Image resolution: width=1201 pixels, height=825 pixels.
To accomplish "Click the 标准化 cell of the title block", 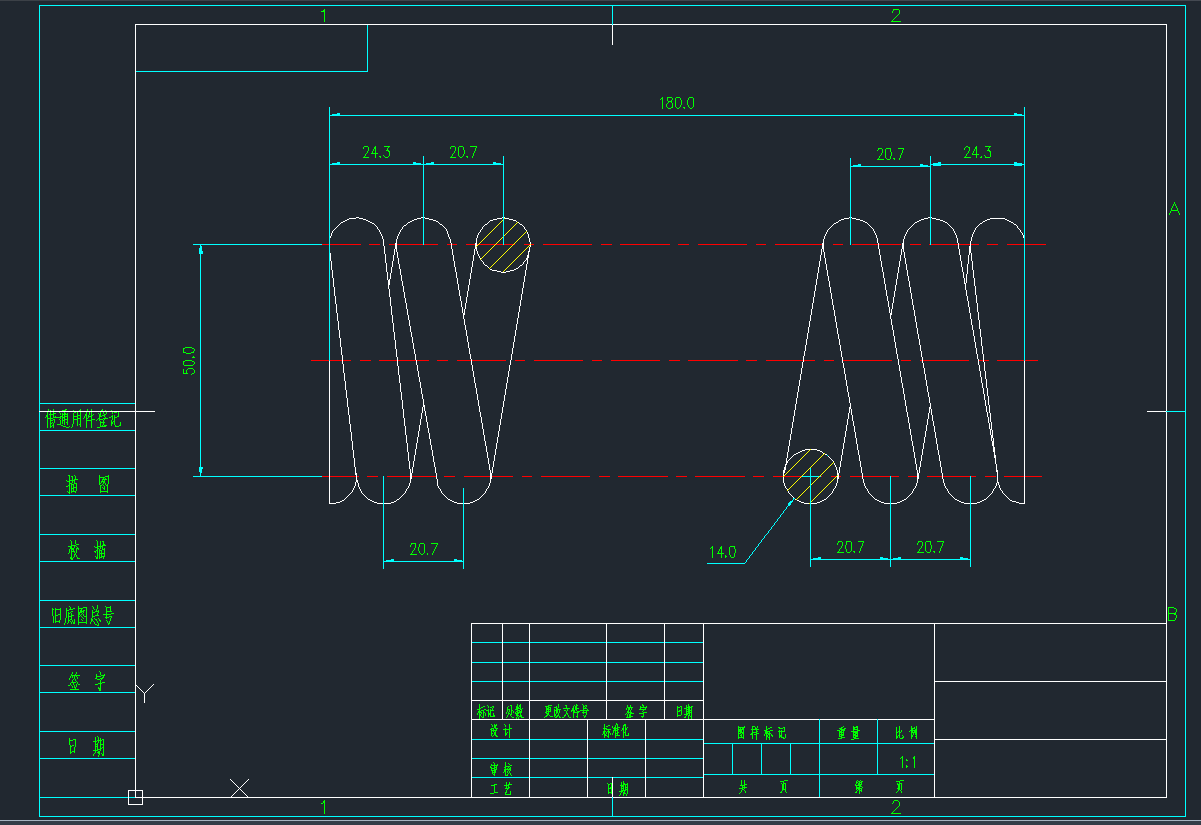I will pyautogui.click(x=618, y=733).
